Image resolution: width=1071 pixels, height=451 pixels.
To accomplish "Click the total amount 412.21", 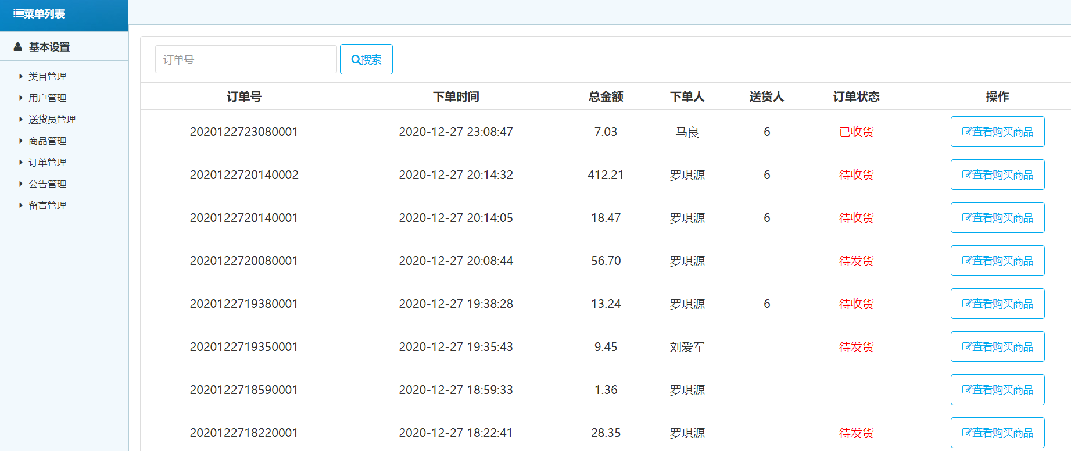I will coord(606,175).
